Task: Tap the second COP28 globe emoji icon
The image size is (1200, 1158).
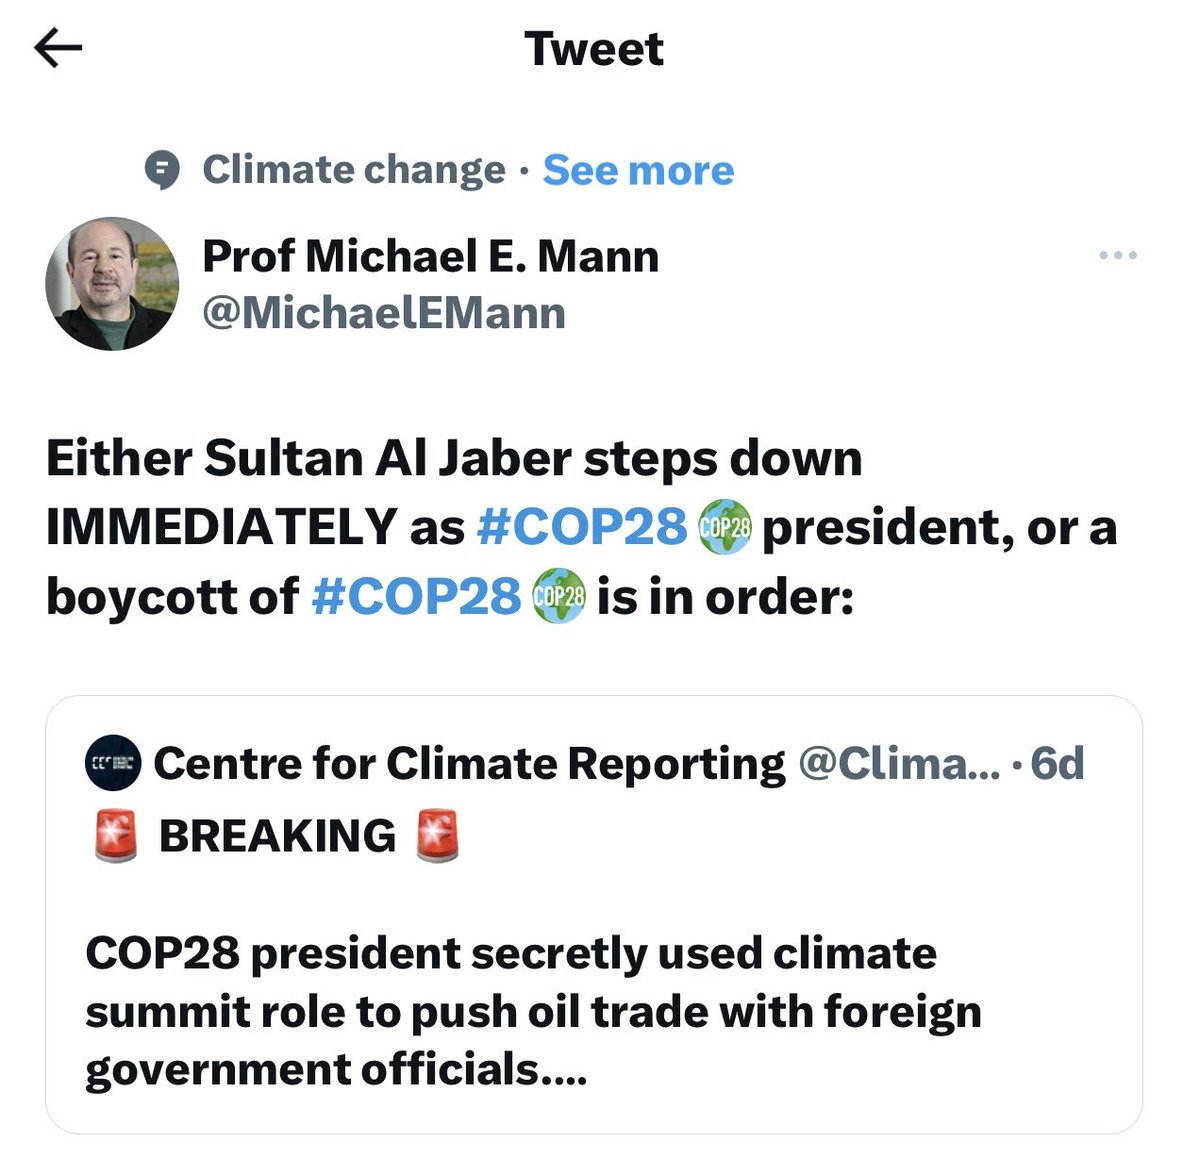Action: pos(559,596)
